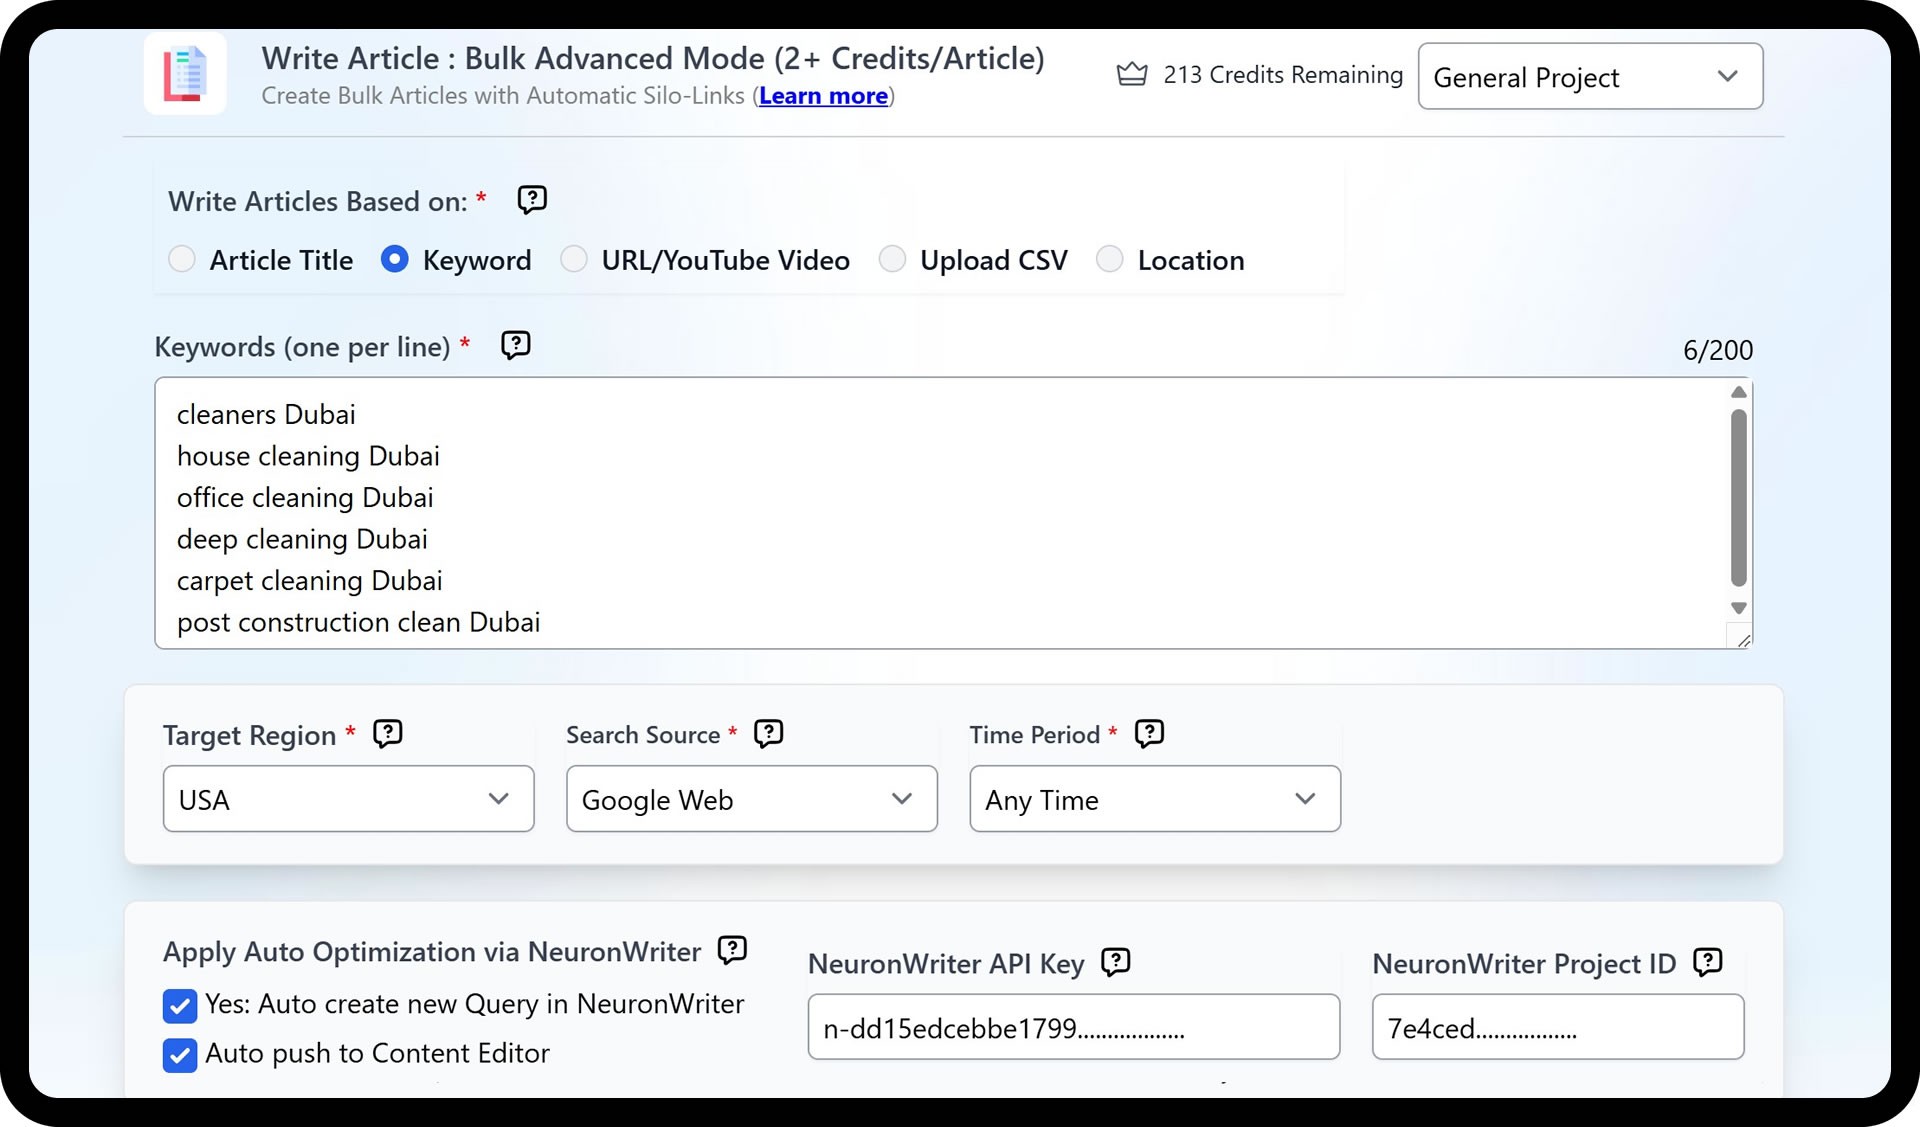Show Target Region help icon
This screenshot has height=1127, width=1920.
point(388,734)
